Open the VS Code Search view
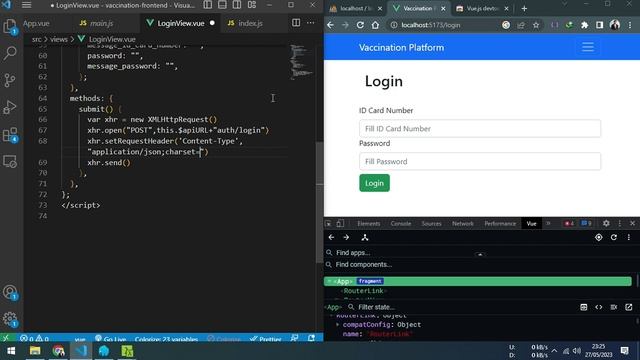Viewport: 640px width, 360px height. (x=10, y=53)
